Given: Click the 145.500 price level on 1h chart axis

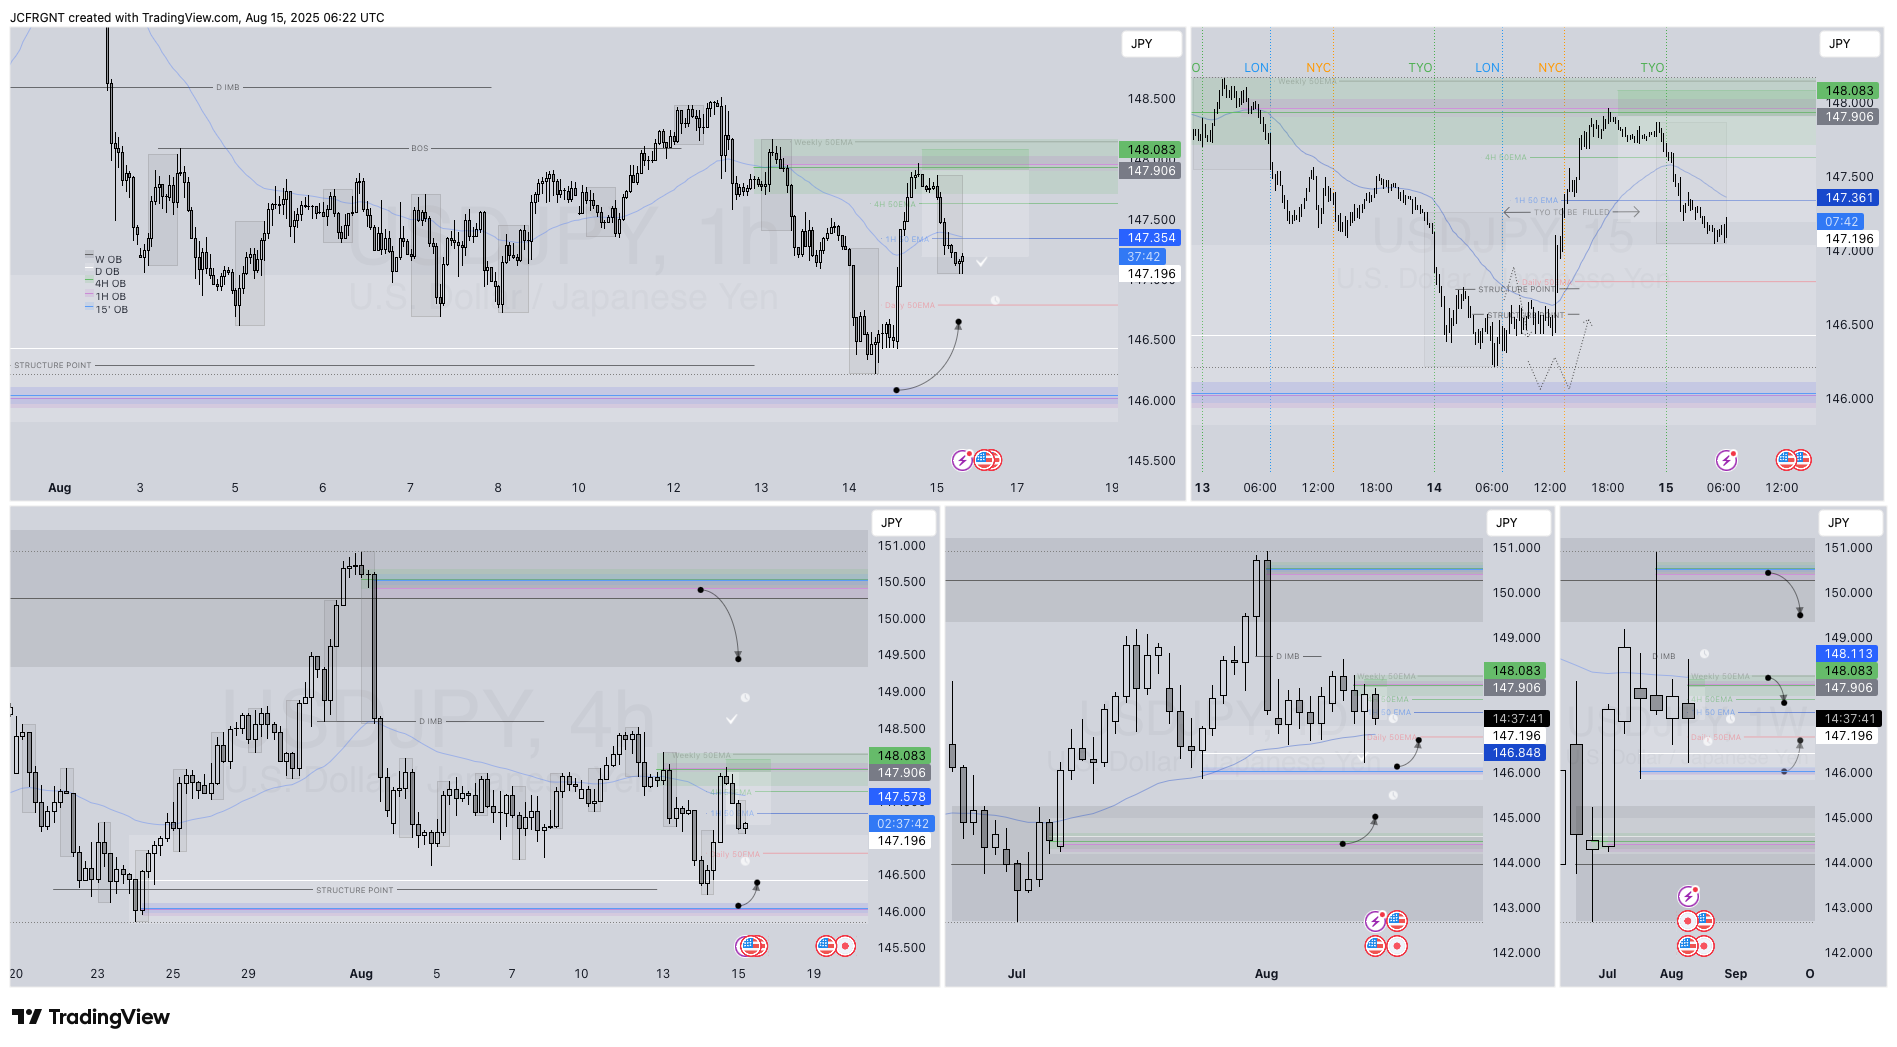Looking at the screenshot, I should [1152, 461].
